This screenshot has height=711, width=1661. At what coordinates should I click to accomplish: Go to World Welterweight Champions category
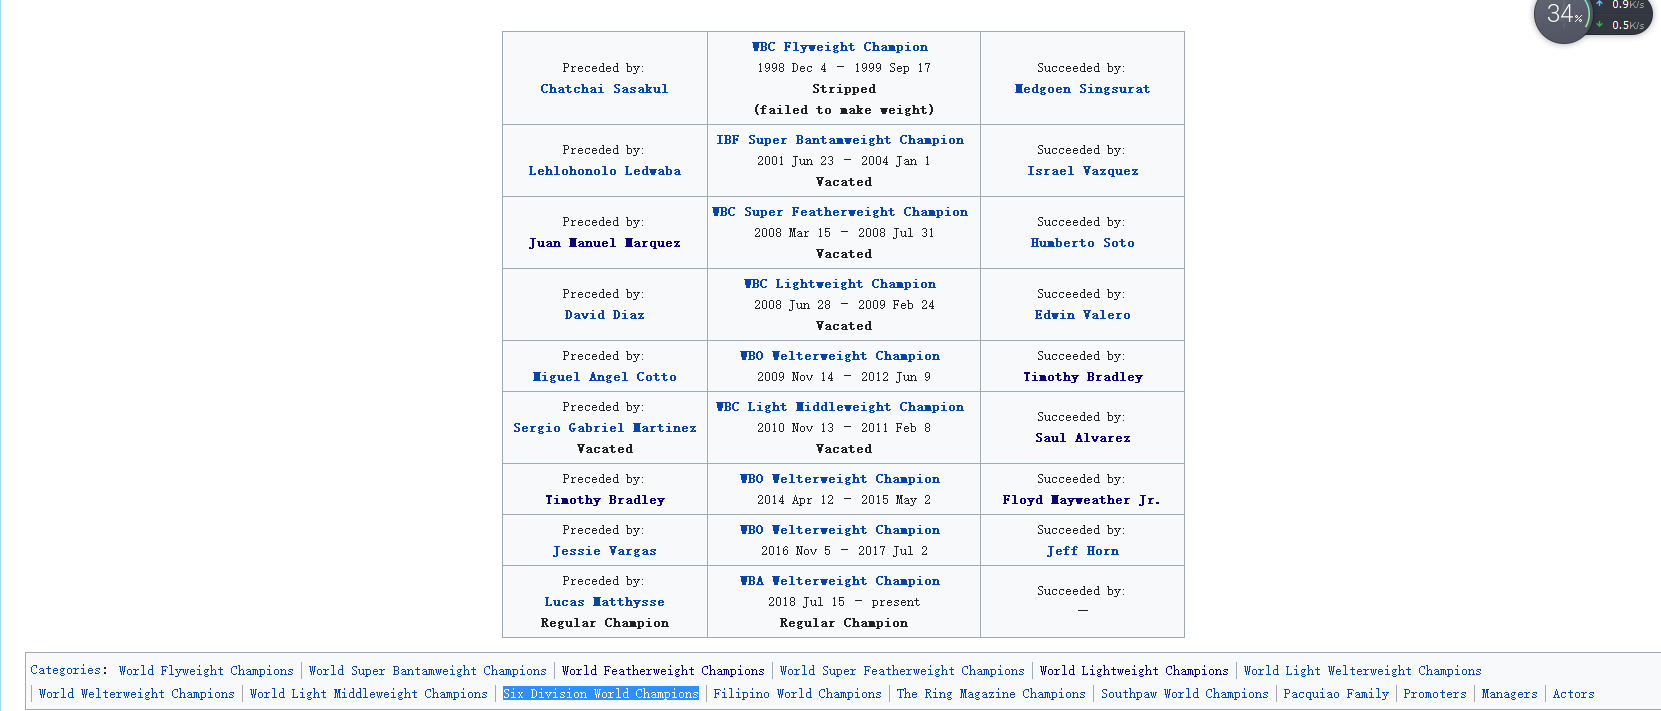click(x=136, y=694)
